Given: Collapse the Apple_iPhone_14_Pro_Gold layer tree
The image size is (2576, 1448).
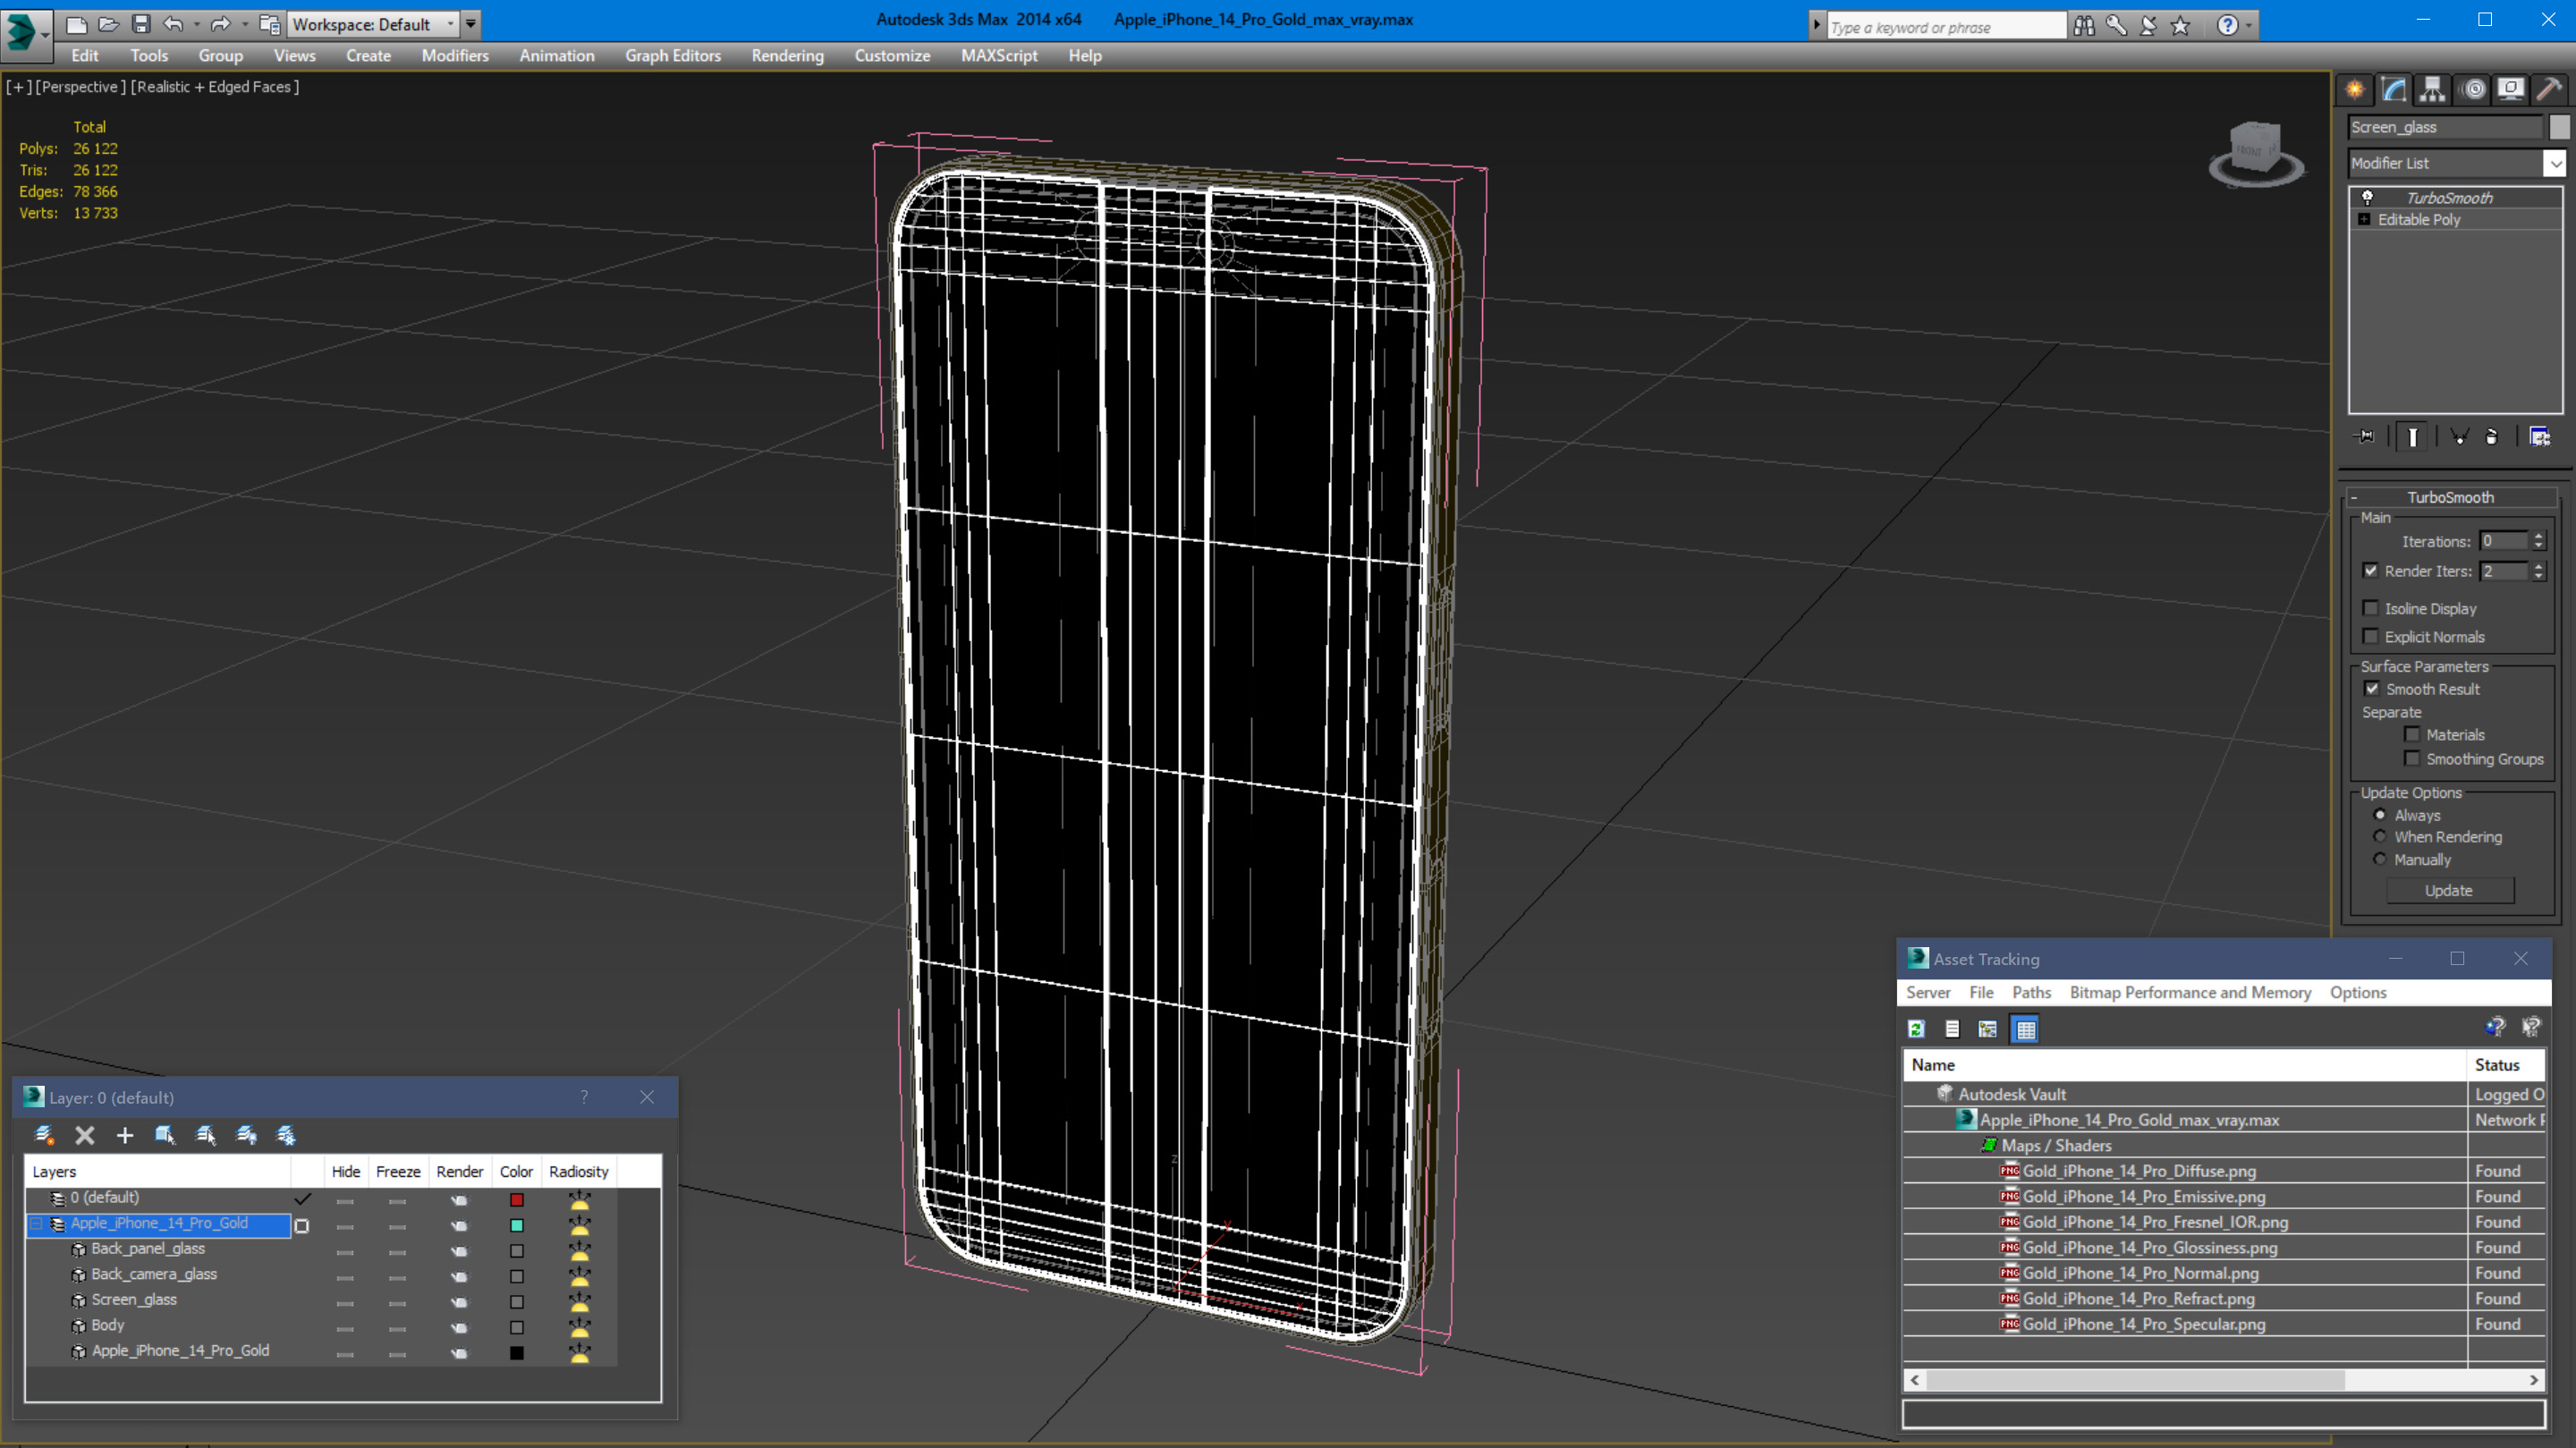Looking at the screenshot, I should tap(36, 1223).
